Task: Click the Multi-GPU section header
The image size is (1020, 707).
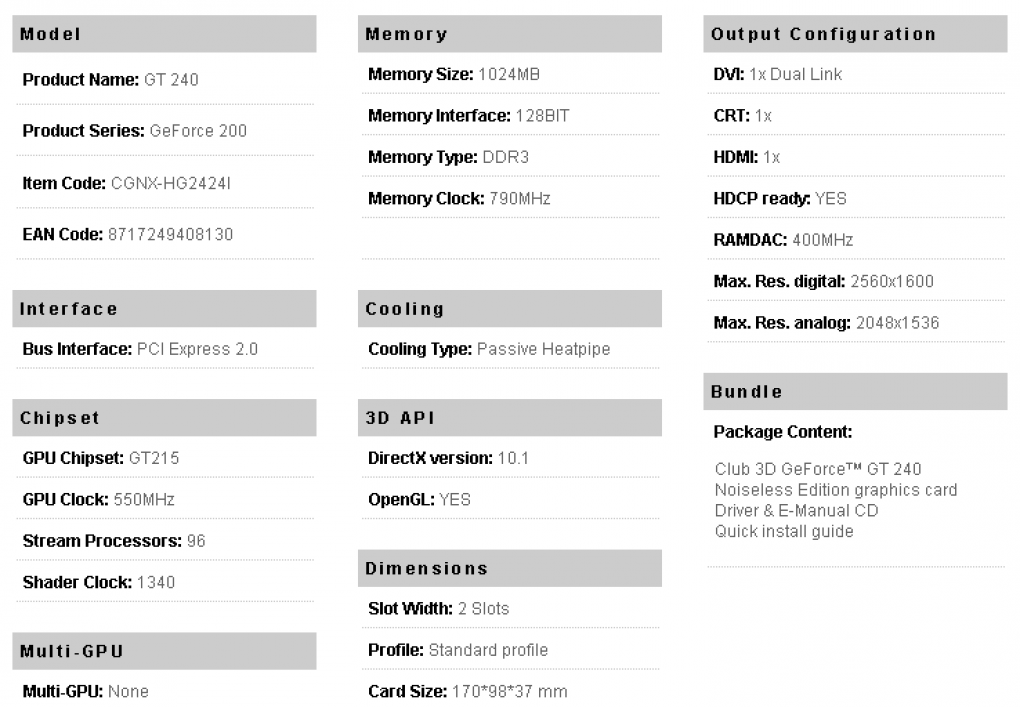Action: 164,651
